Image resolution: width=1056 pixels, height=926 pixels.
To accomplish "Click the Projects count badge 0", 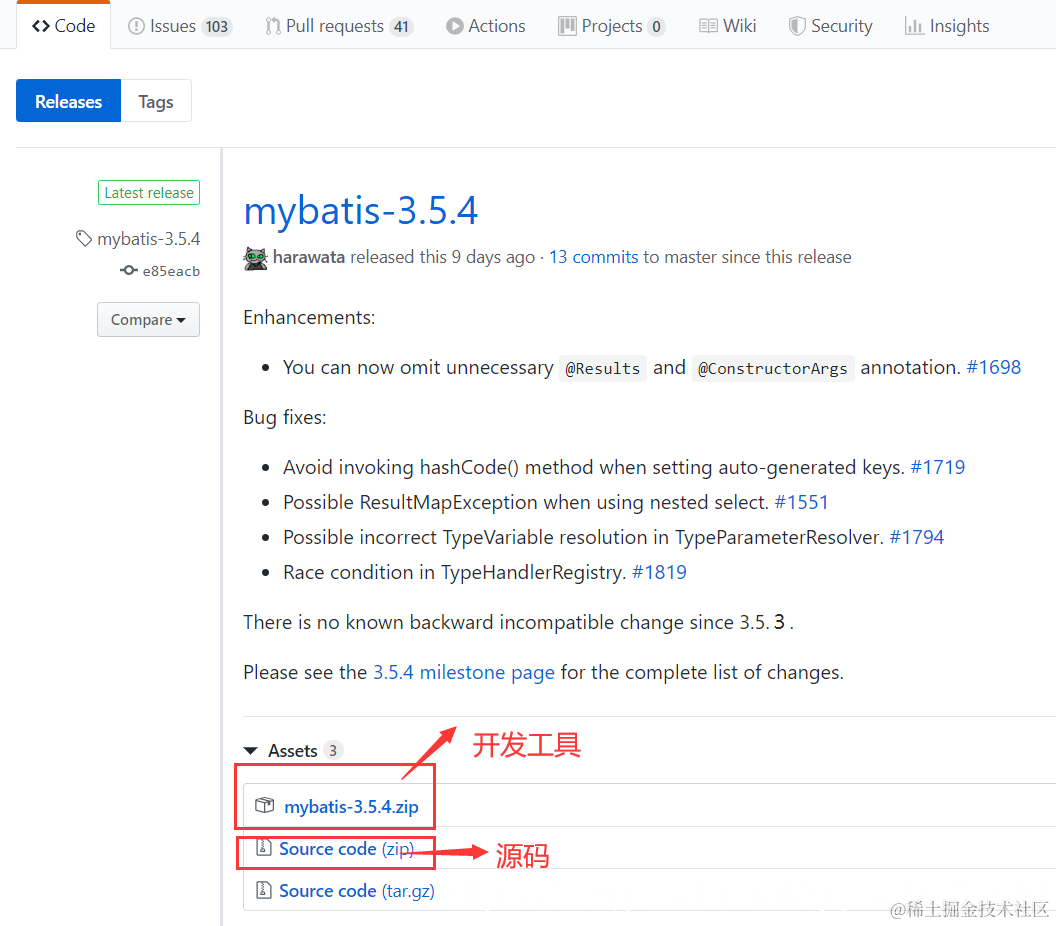I will pos(656,26).
